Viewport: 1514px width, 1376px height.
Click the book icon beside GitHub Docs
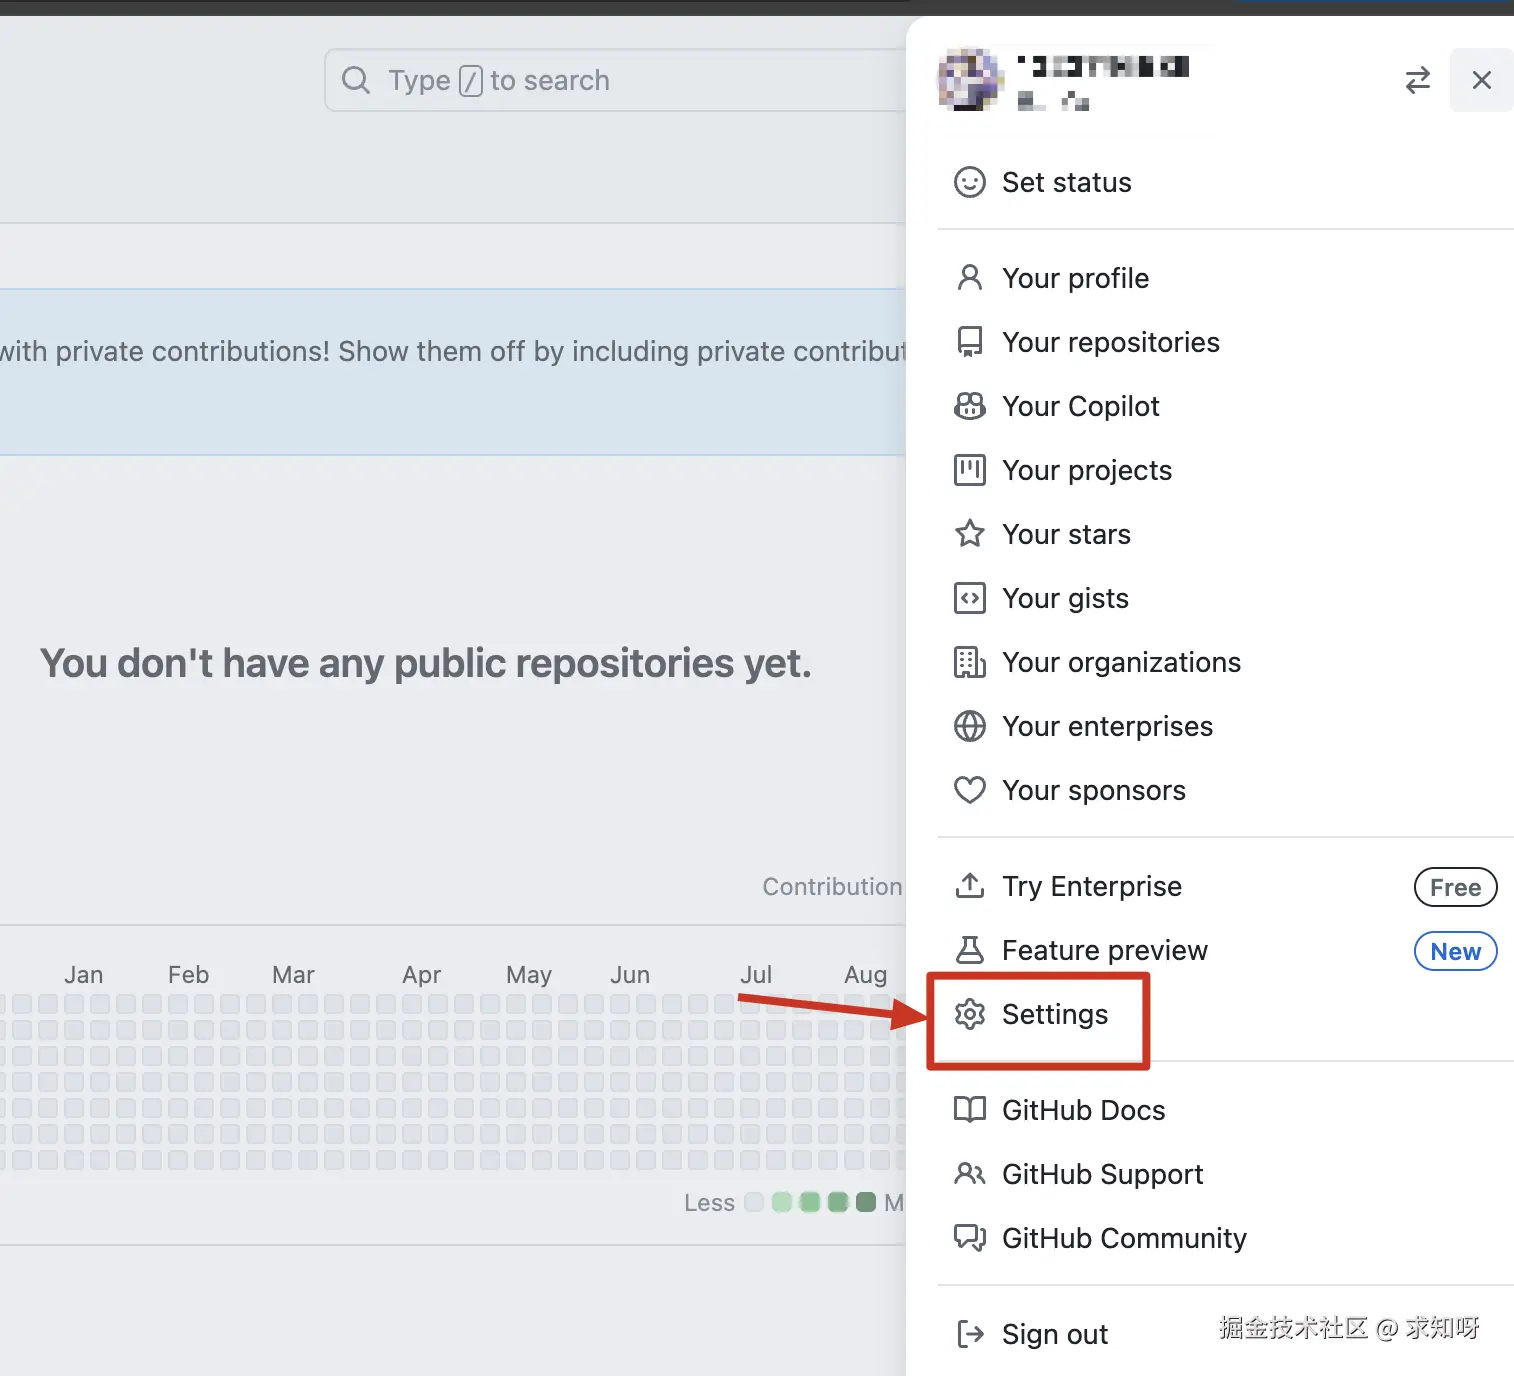pos(969,1110)
